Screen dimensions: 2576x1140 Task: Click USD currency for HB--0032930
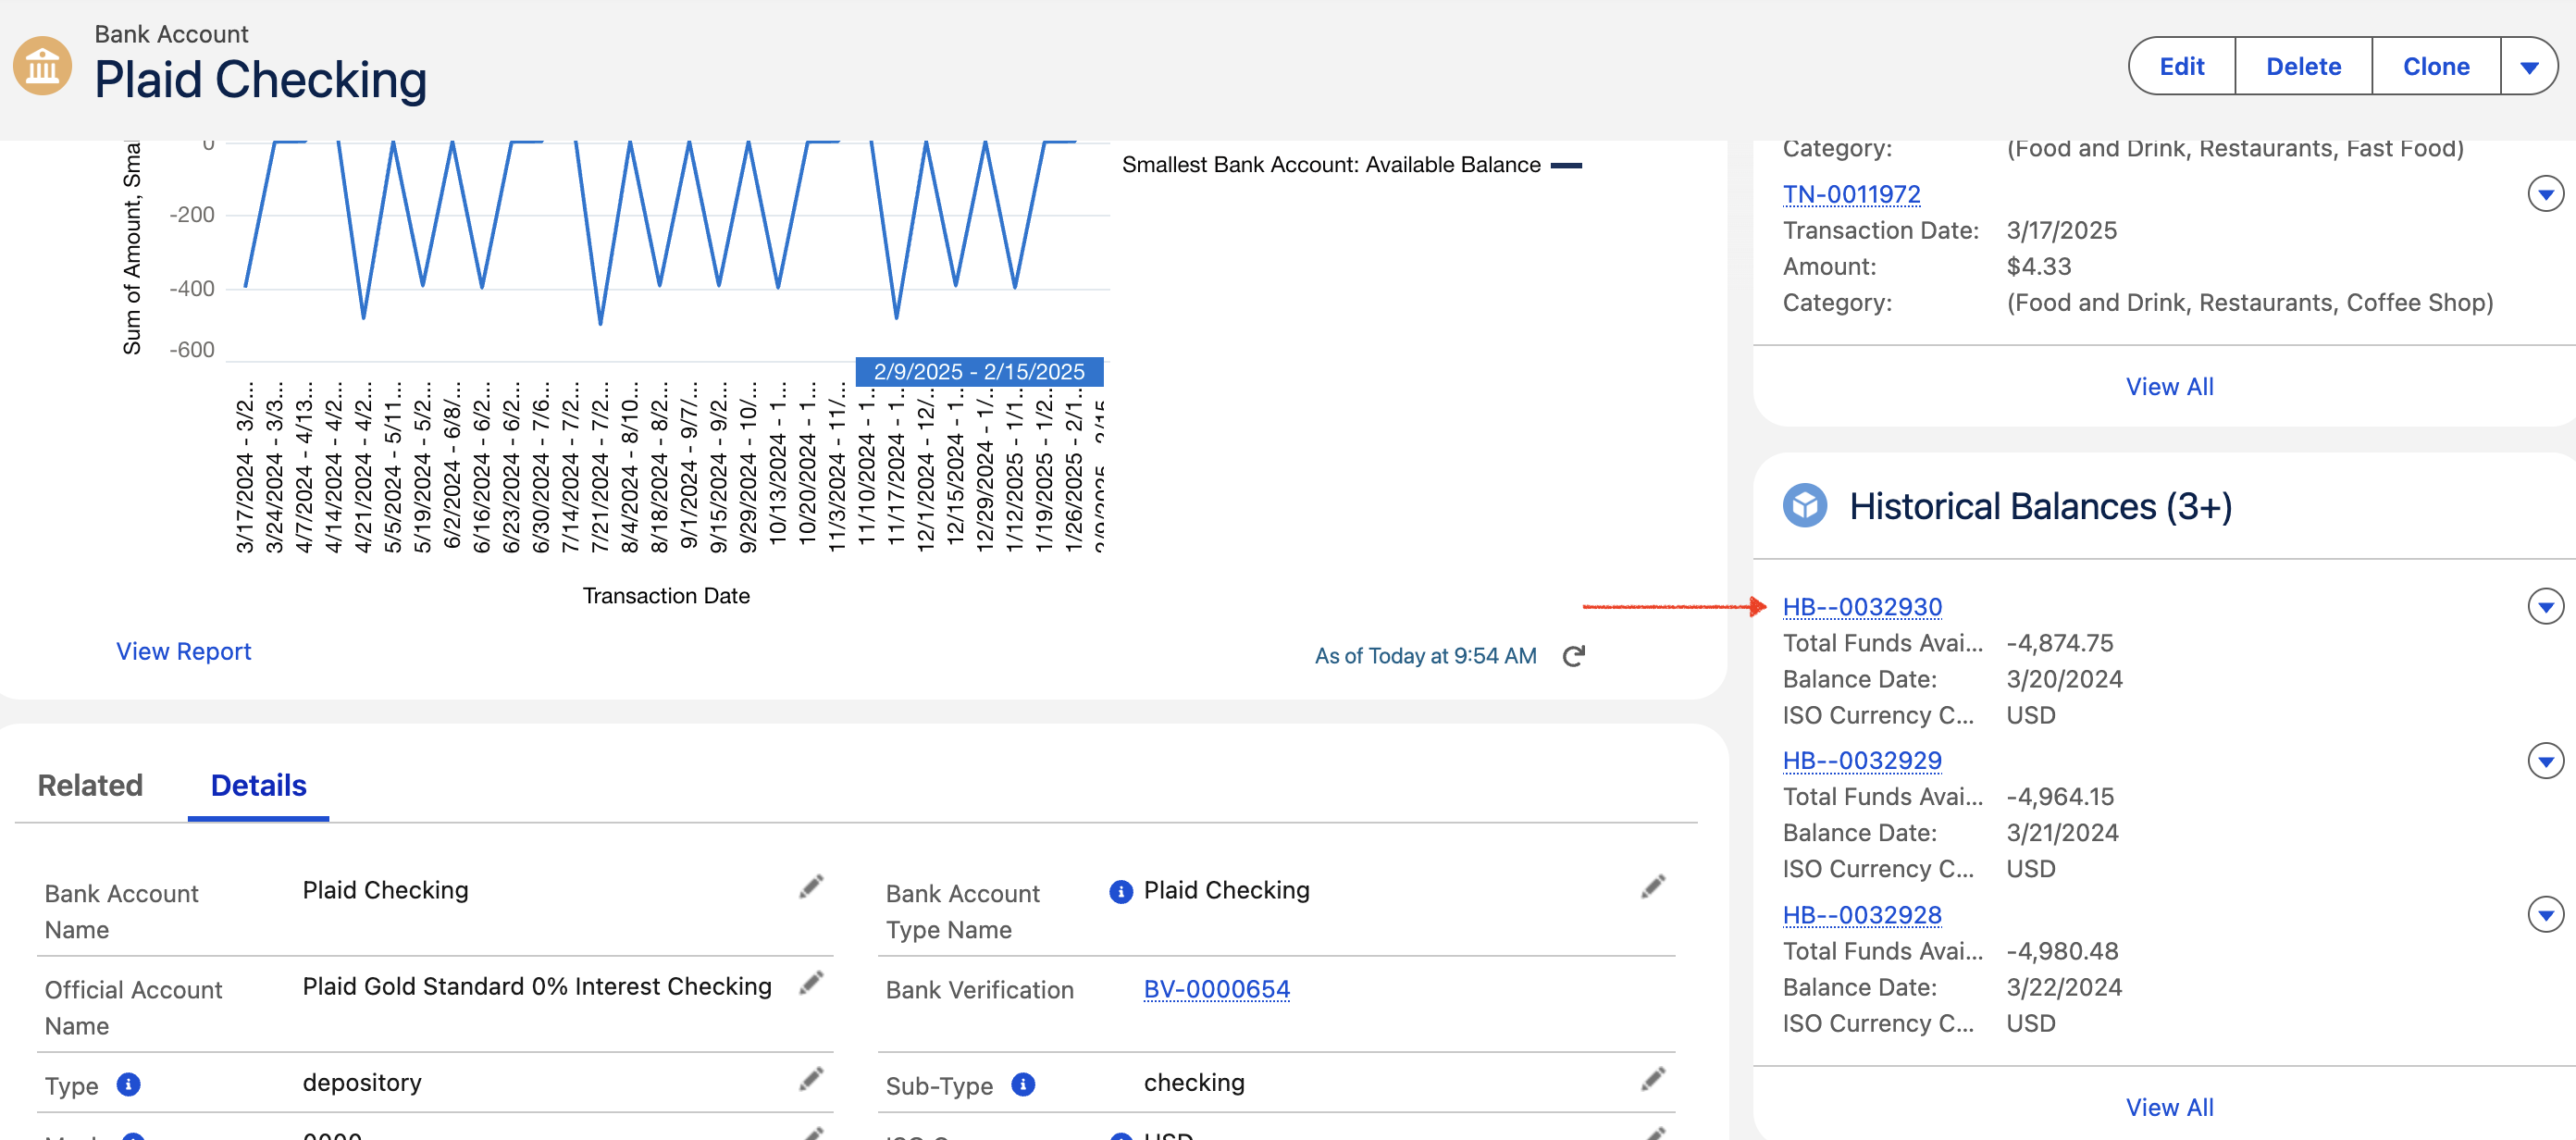point(2031,715)
